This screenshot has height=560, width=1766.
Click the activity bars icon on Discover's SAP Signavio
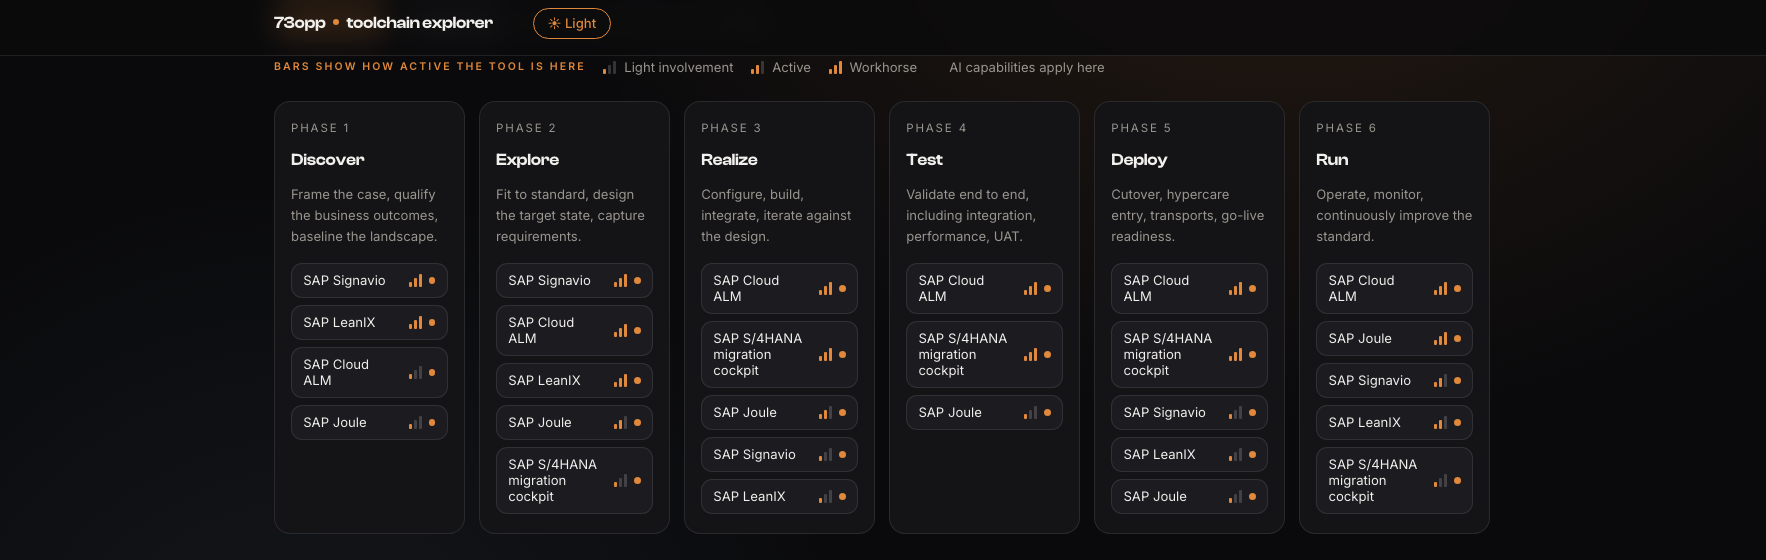pyautogui.click(x=415, y=281)
